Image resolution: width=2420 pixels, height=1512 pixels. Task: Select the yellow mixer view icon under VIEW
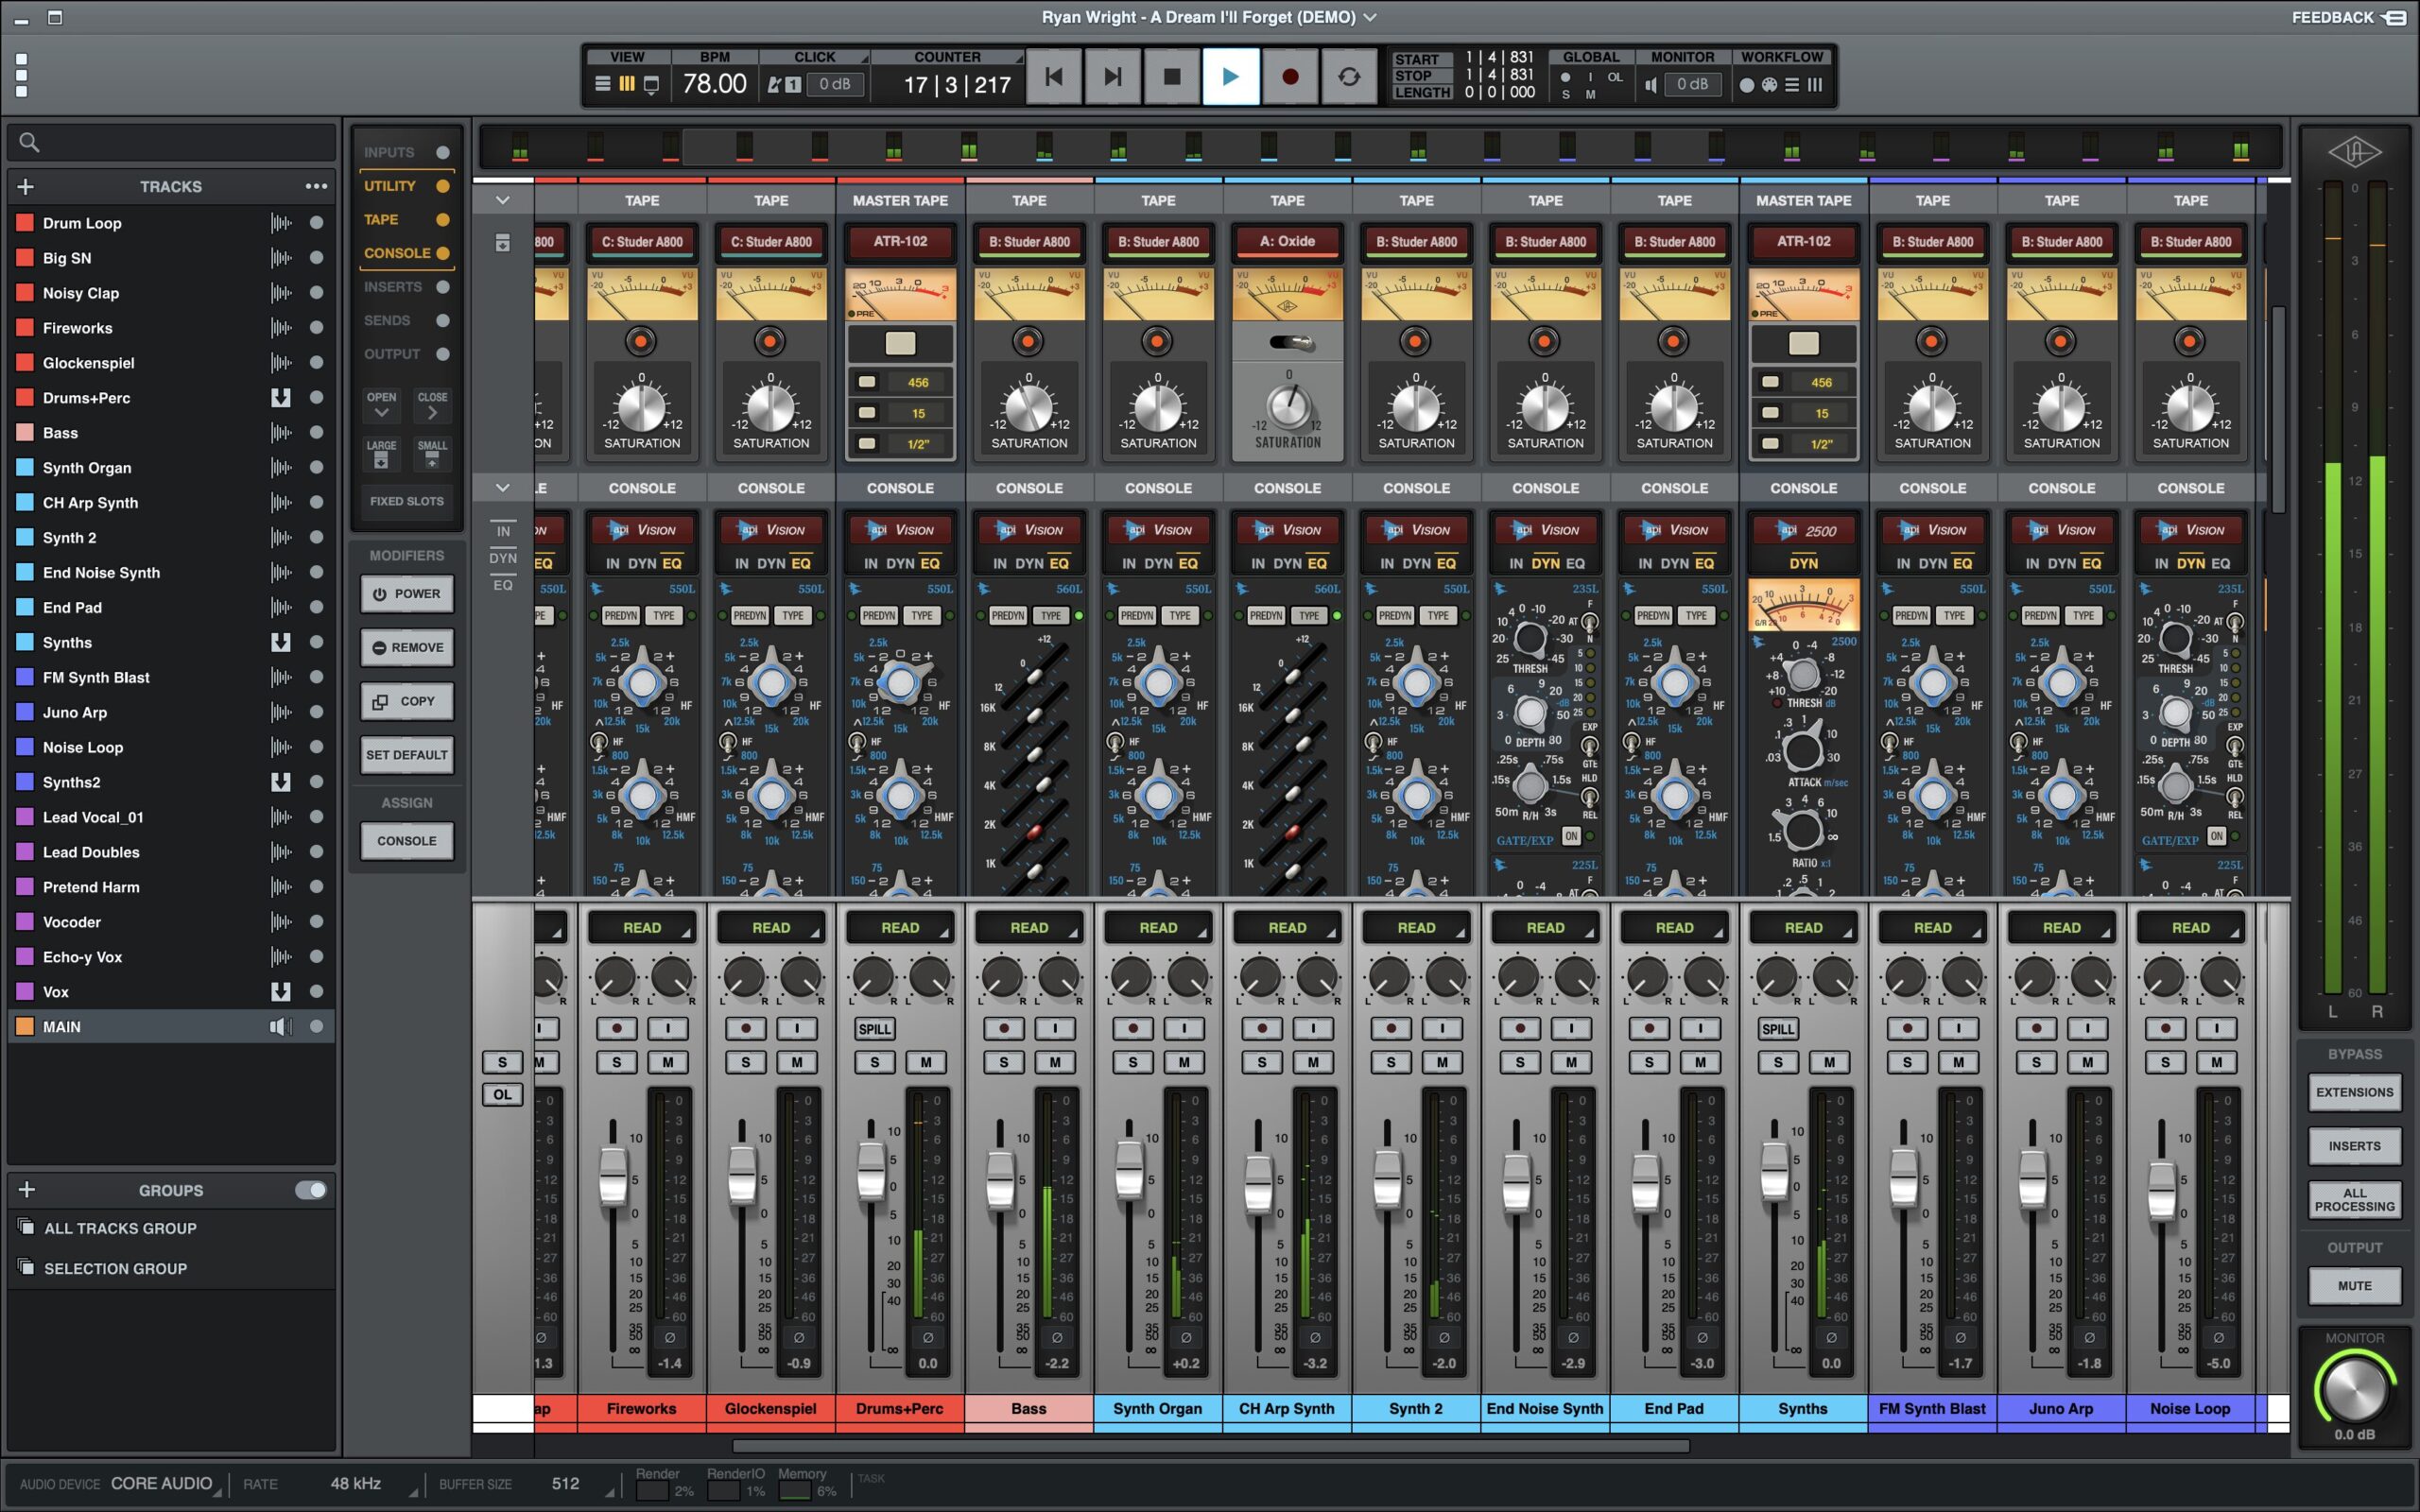[627, 85]
